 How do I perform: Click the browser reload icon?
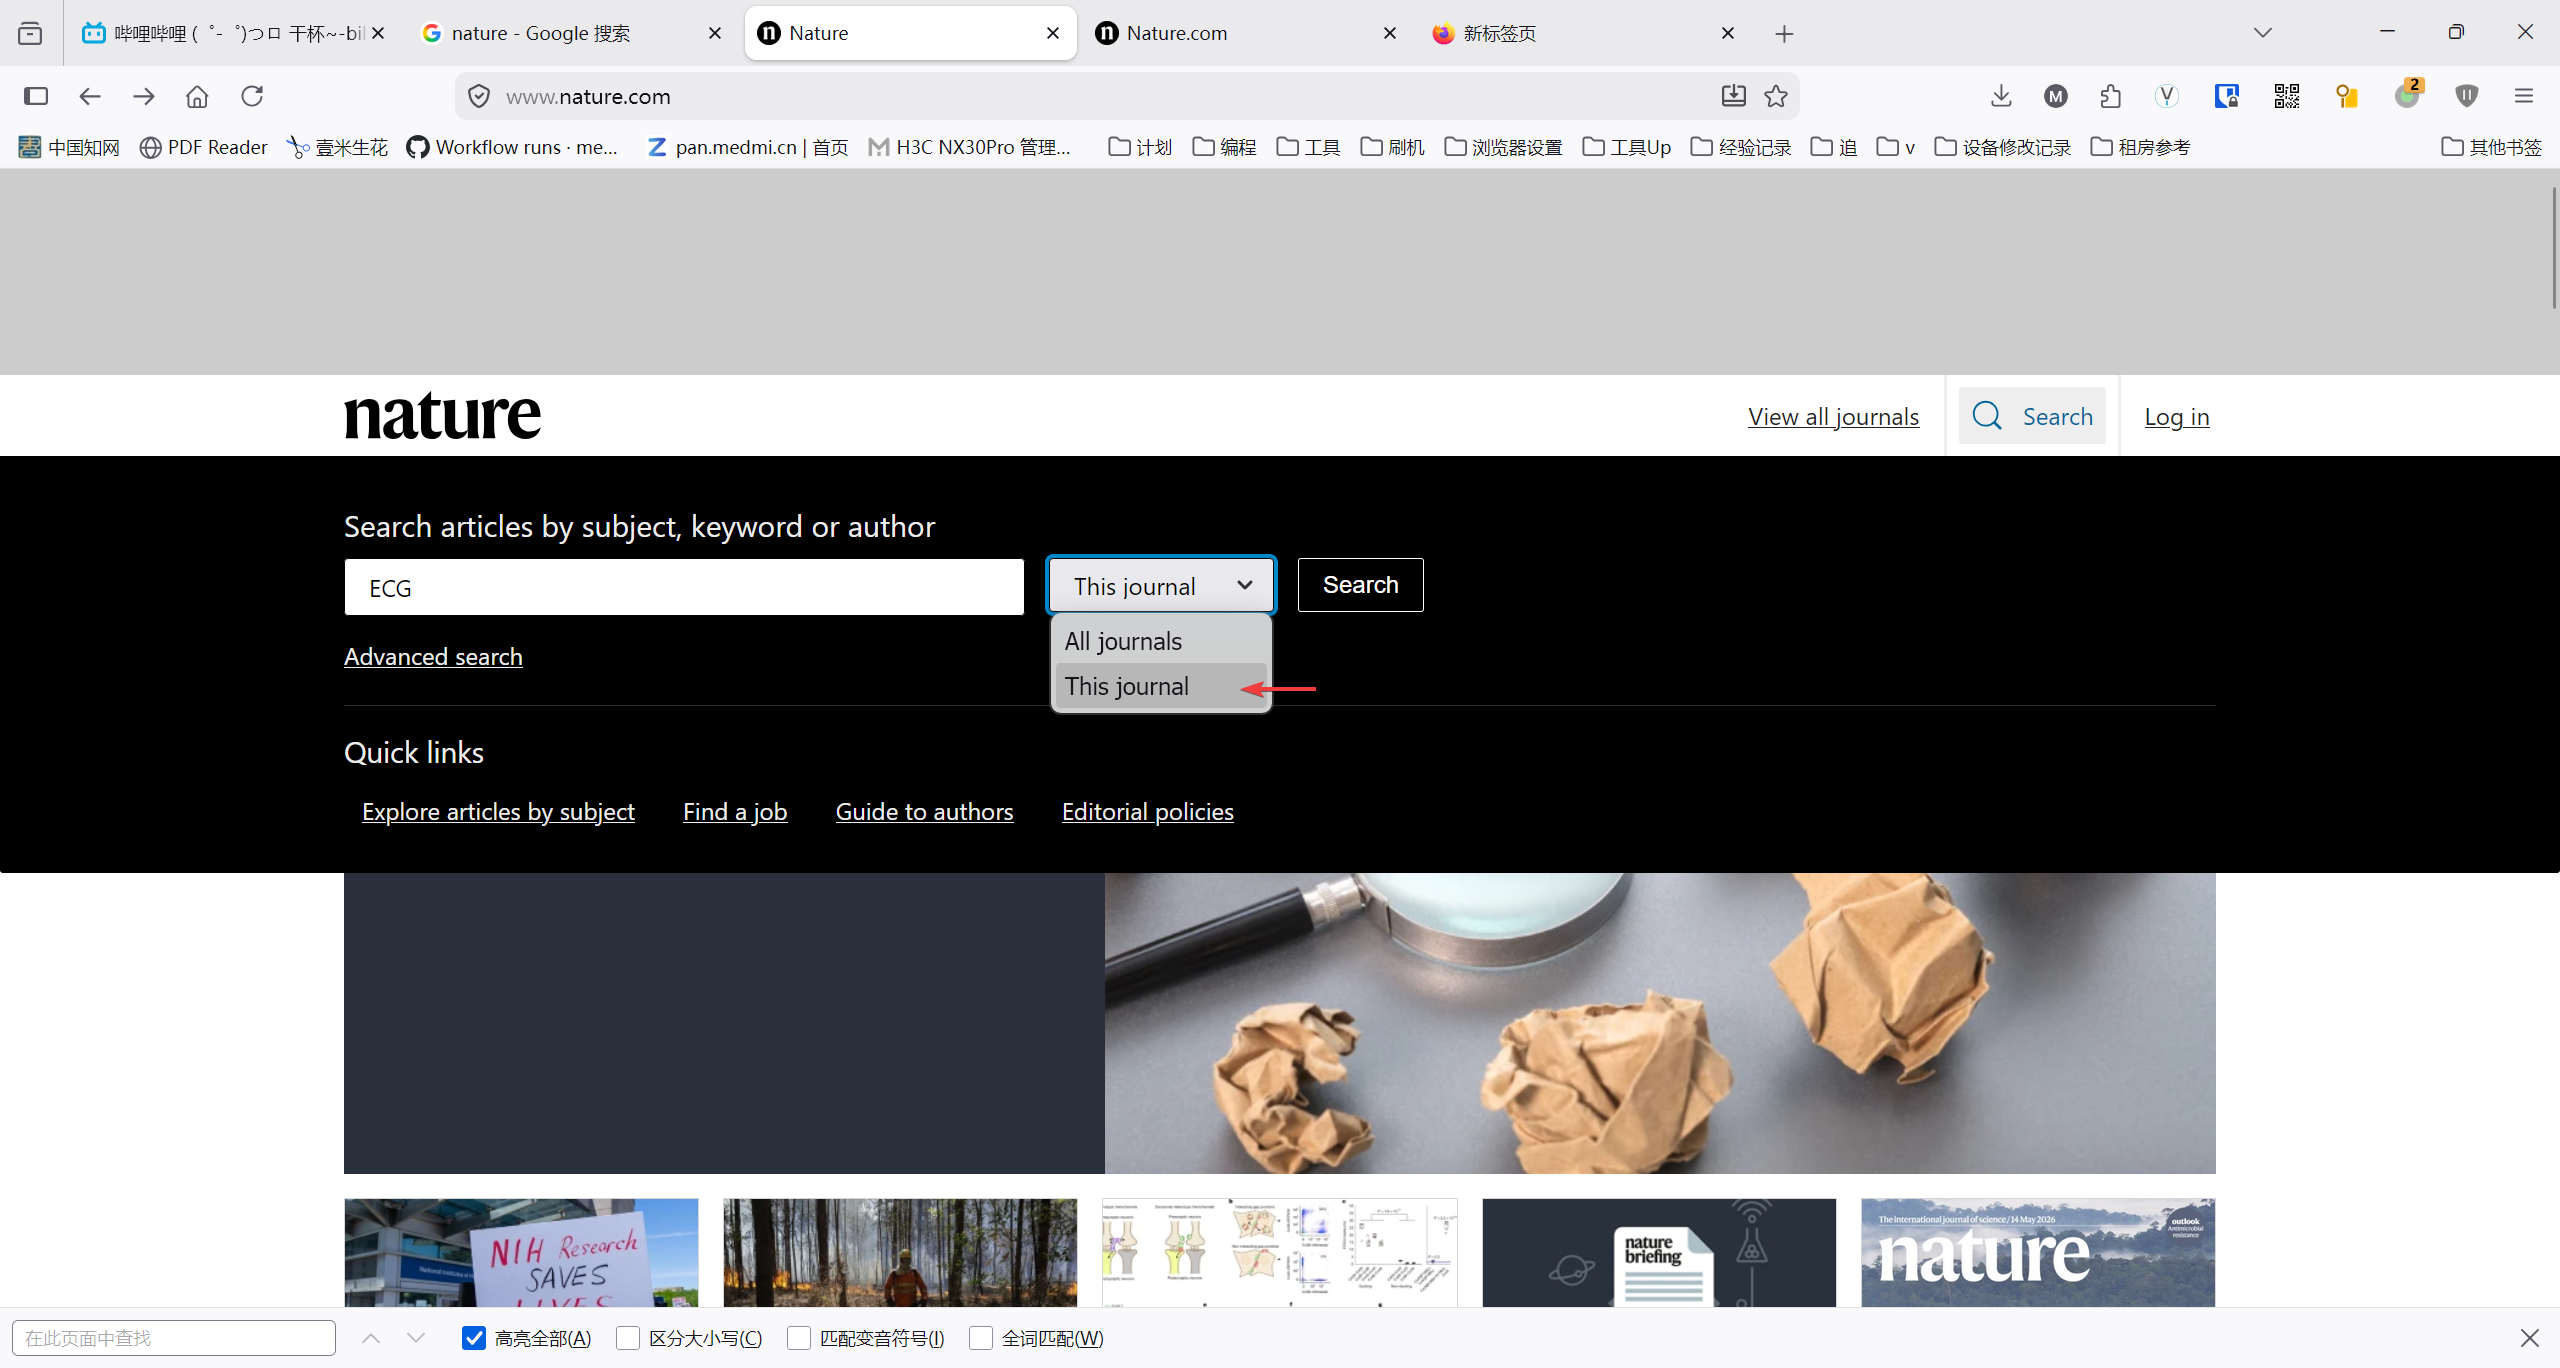click(x=252, y=96)
